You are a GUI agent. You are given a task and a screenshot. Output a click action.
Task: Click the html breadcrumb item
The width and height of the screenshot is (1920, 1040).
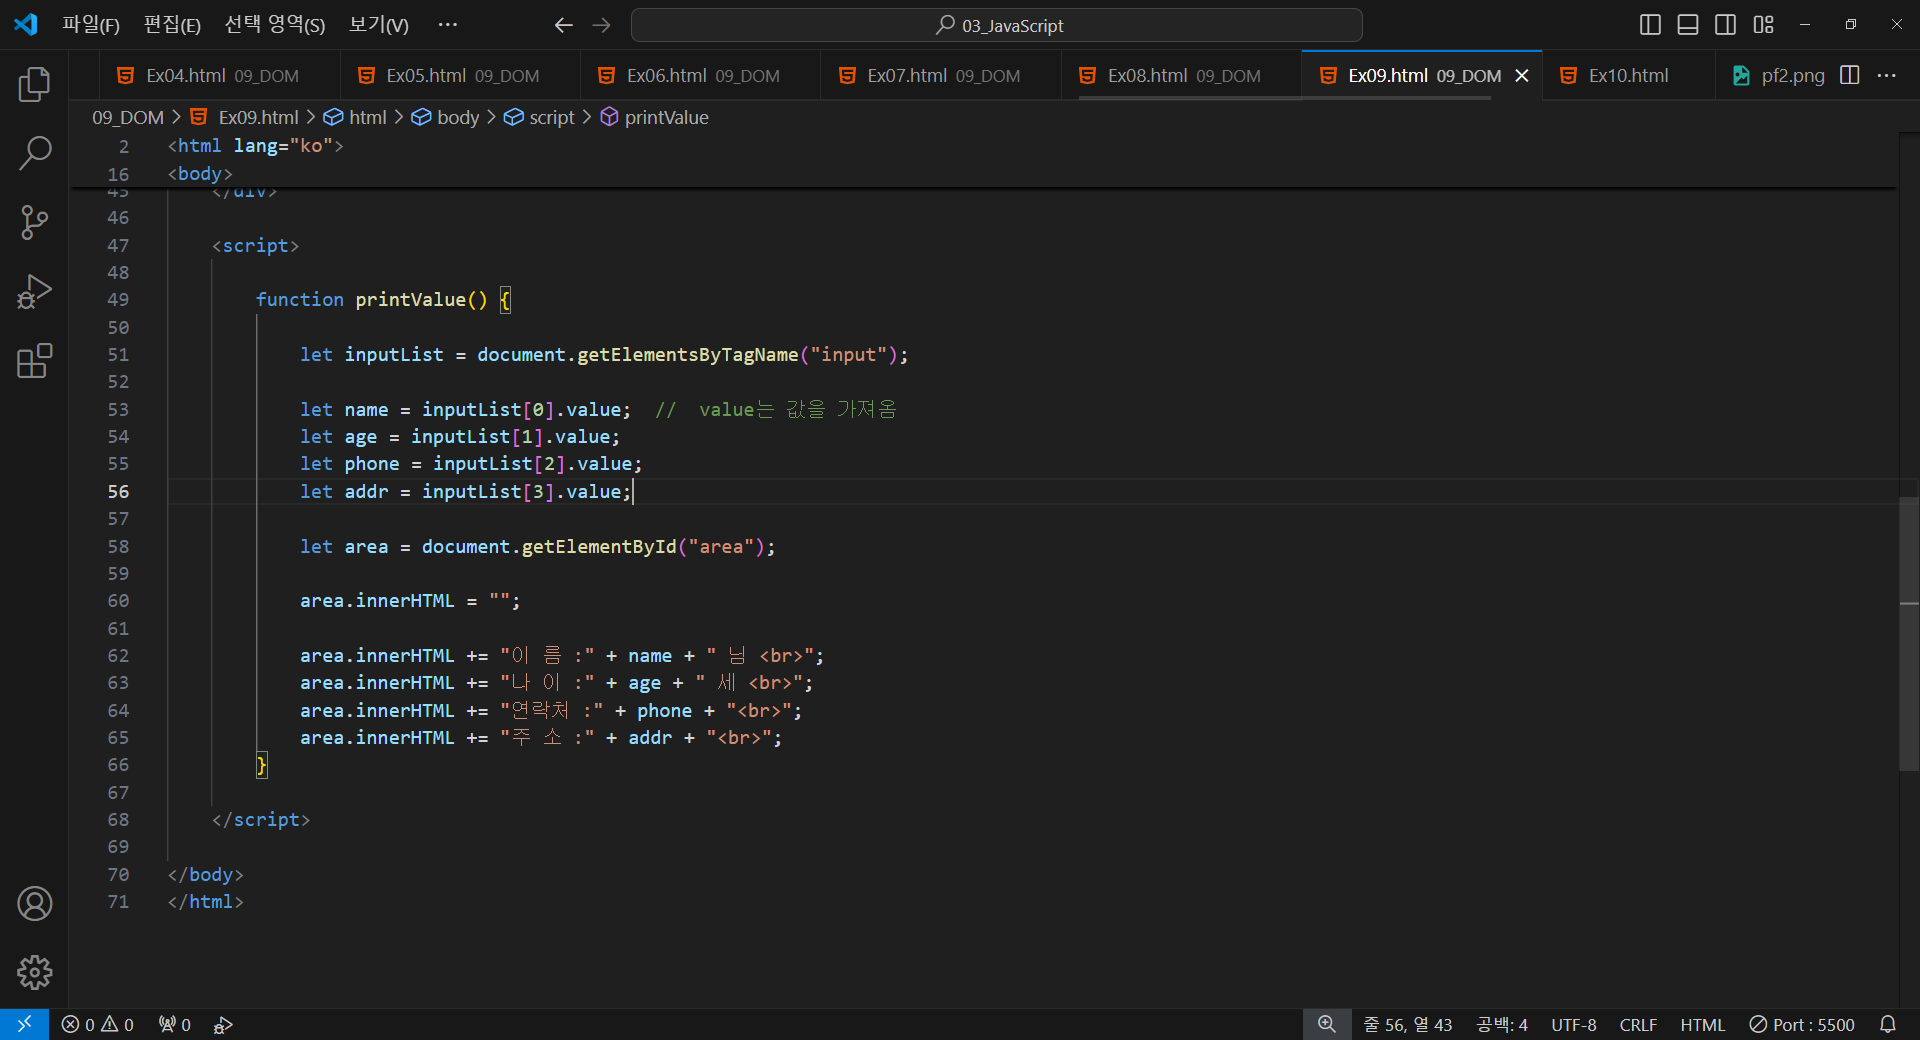(x=355, y=117)
